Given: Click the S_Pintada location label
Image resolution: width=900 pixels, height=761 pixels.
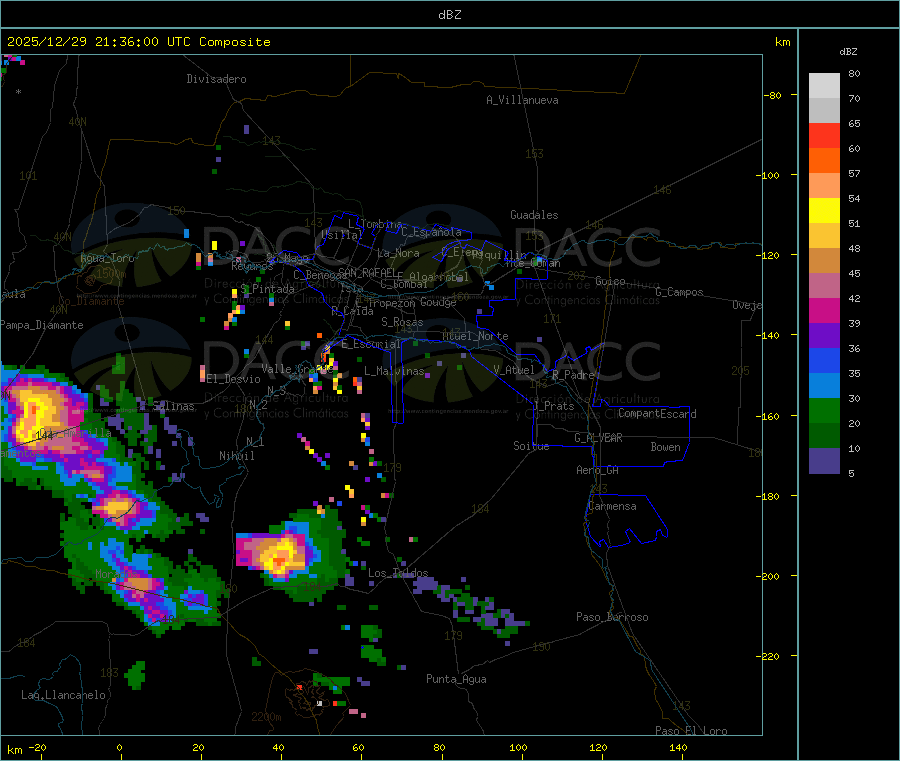Looking at the screenshot, I should tap(267, 289).
